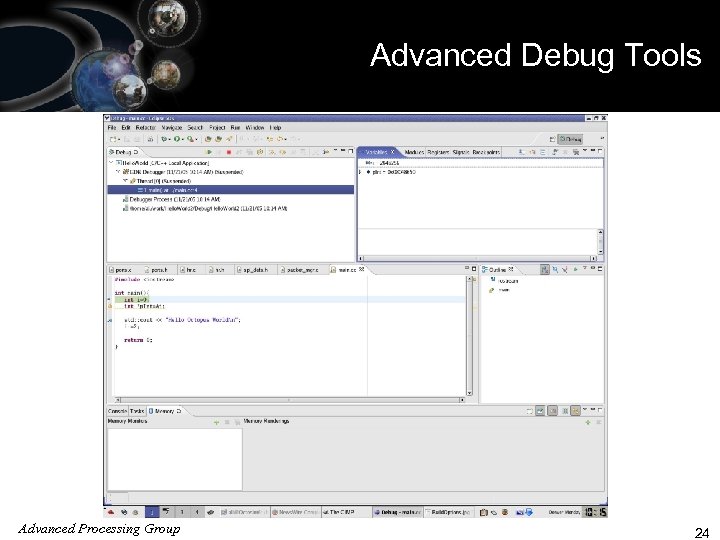Click the taskbar clock
The image size is (720, 540).
(x=595, y=512)
